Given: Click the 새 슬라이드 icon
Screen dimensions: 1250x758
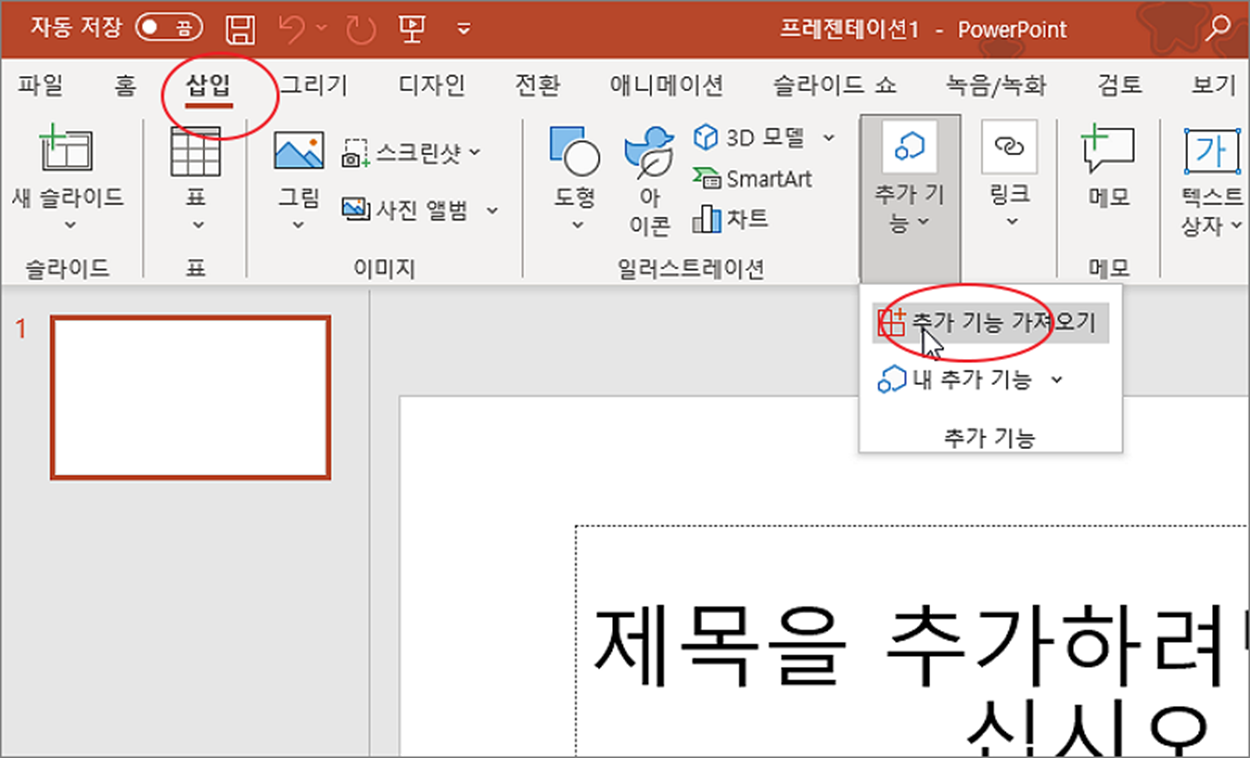Looking at the screenshot, I should pos(67,151).
